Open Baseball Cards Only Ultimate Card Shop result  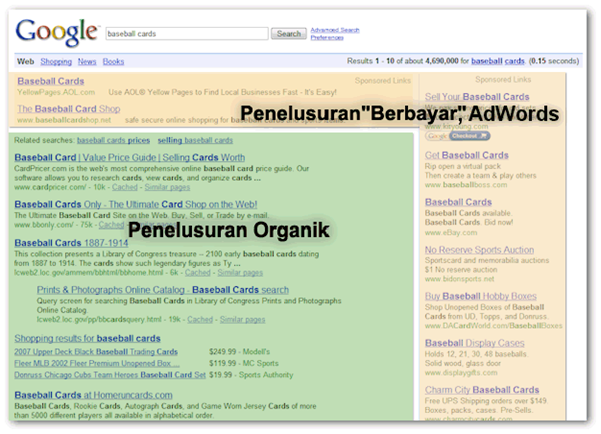point(136,204)
